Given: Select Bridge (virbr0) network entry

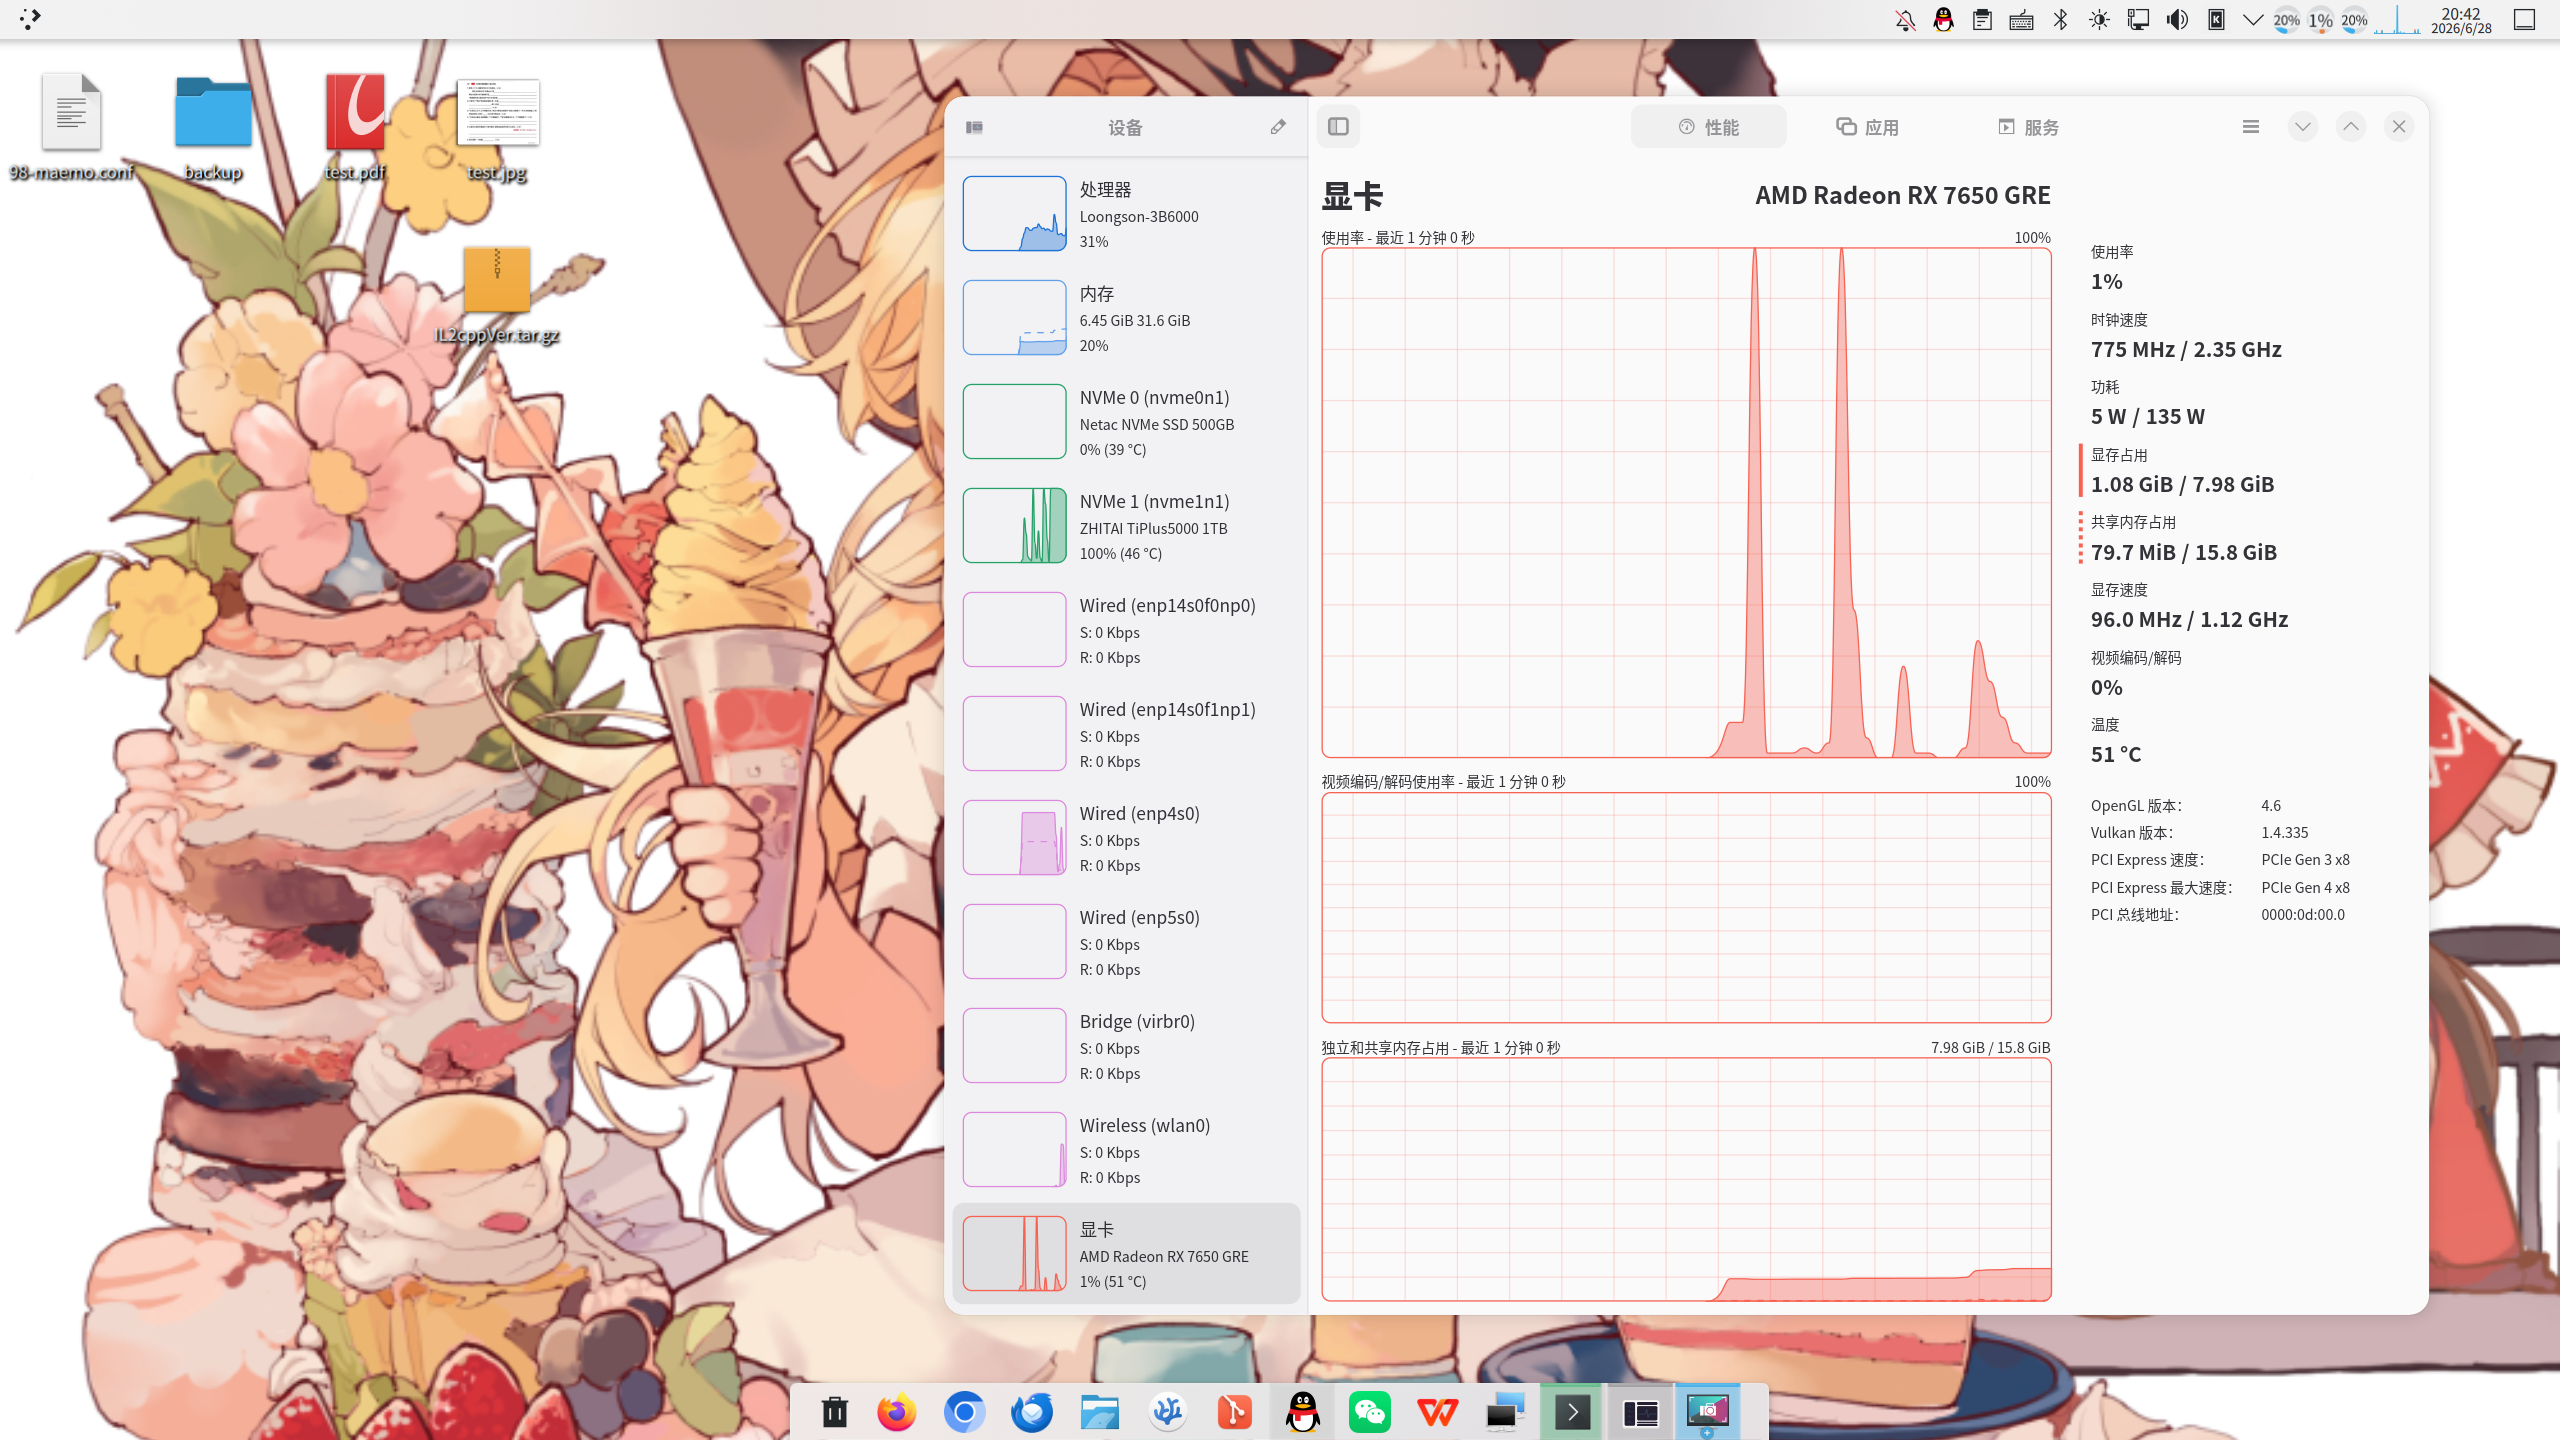Looking at the screenshot, I should pyautogui.click(x=1126, y=1046).
